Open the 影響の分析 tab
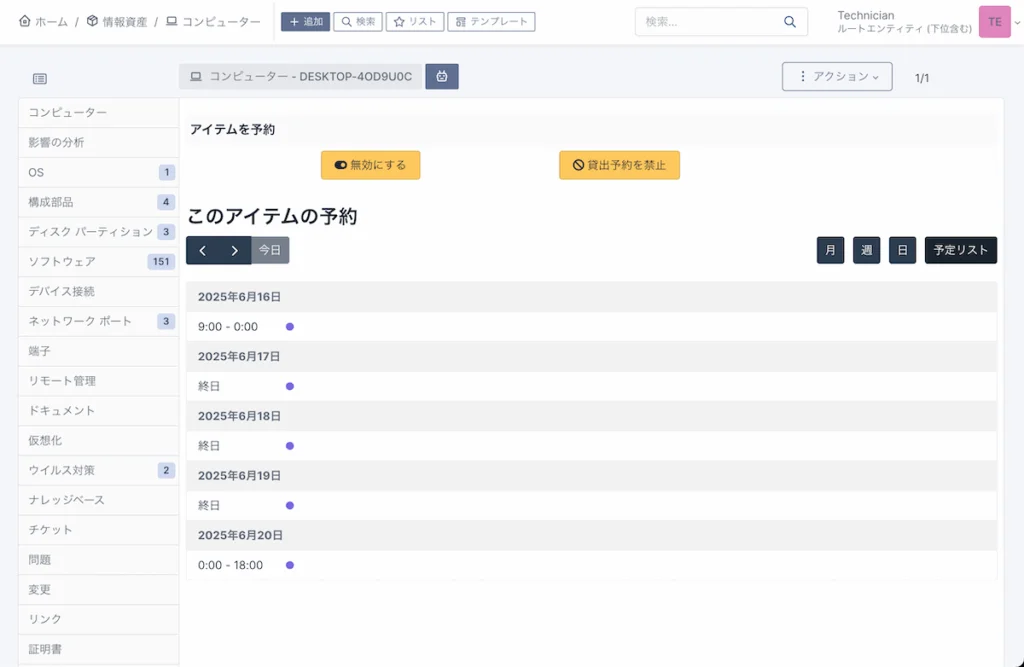1024x667 pixels. point(99,142)
